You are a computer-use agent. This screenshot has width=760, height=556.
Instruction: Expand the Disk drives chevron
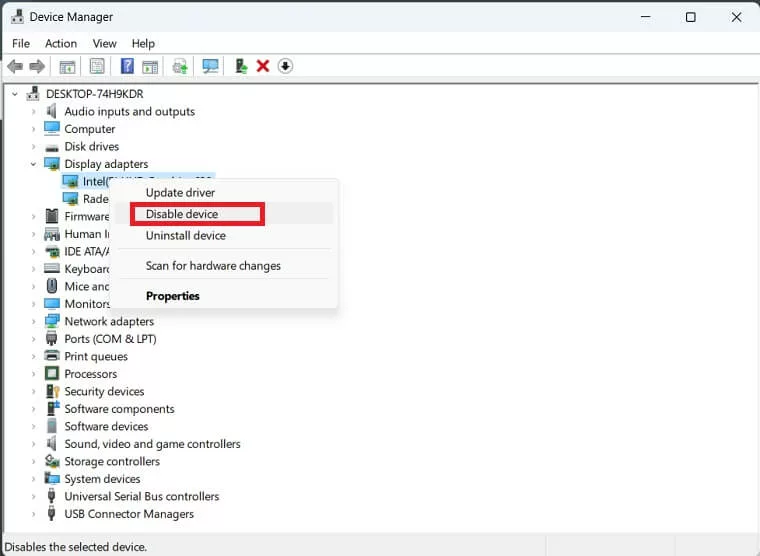pyautogui.click(x=33, y=147)
